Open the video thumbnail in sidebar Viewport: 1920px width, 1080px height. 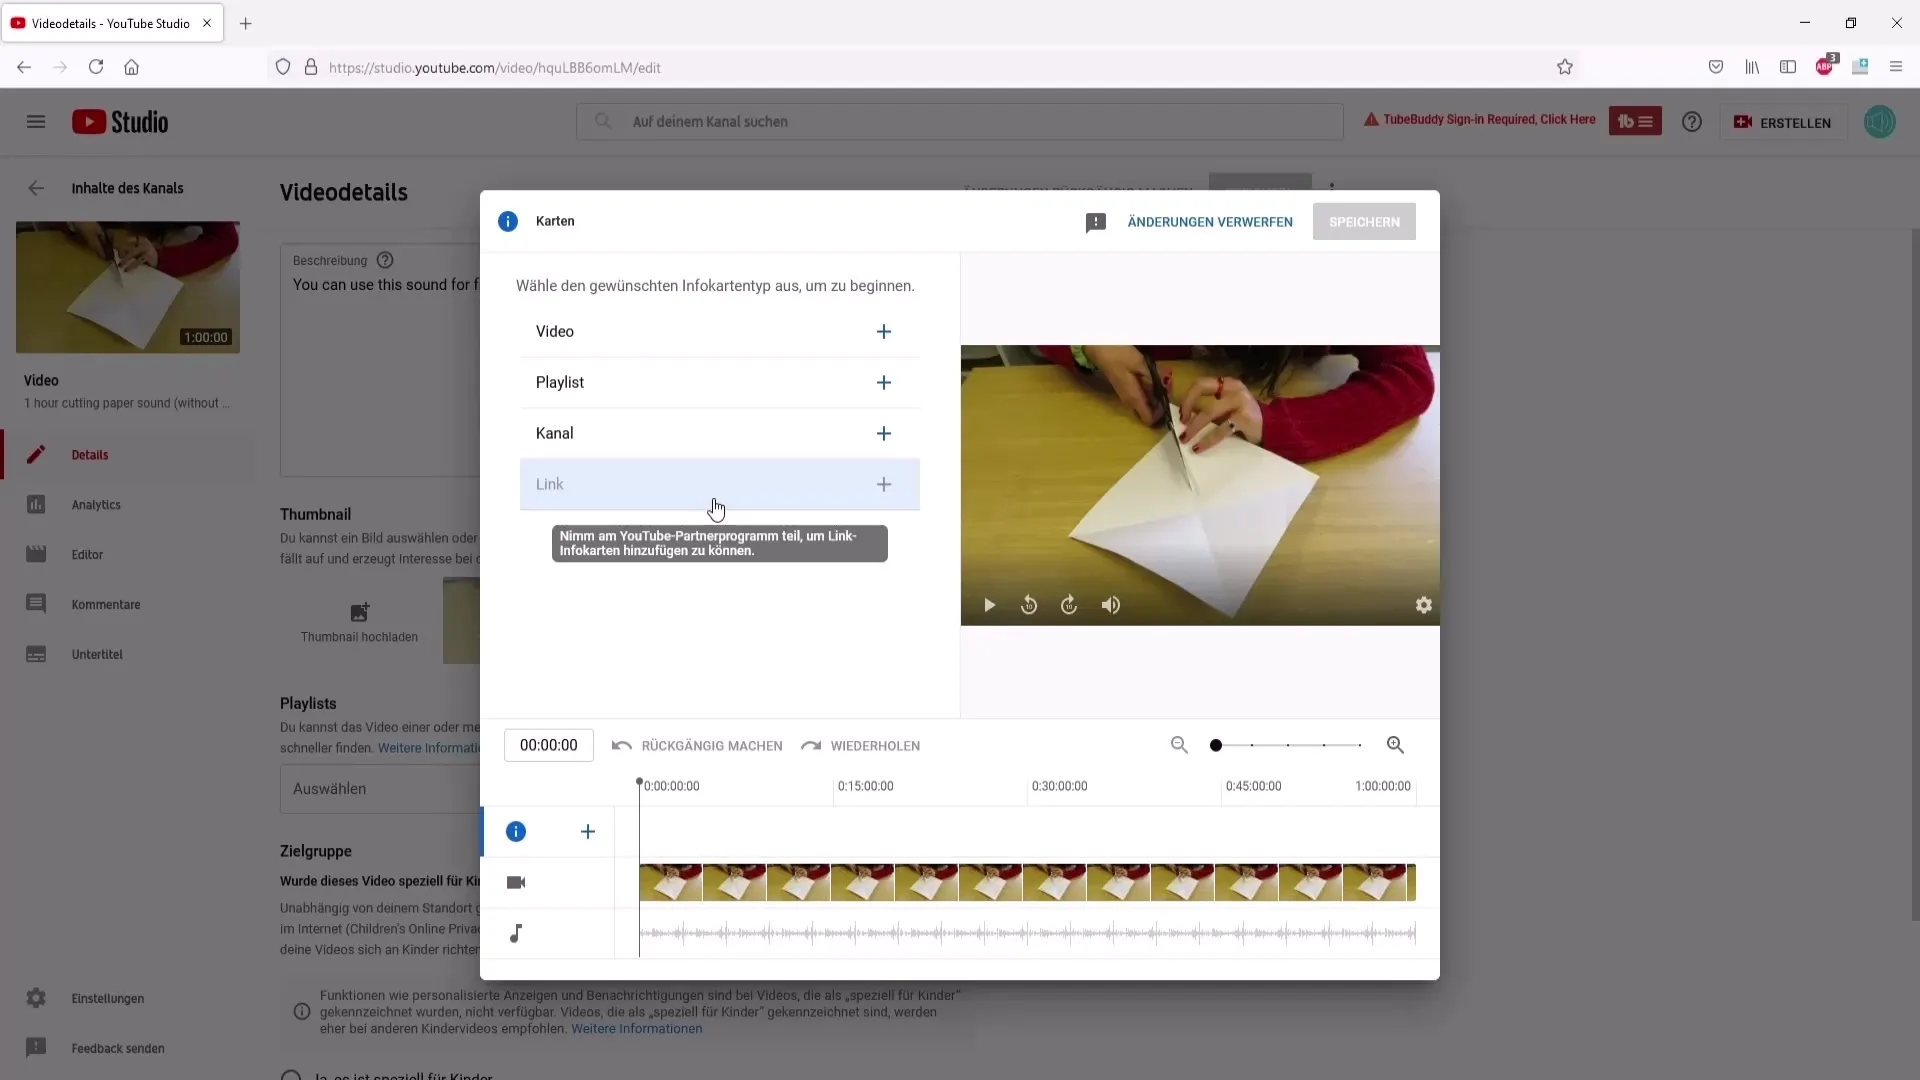tap(128, 288)
